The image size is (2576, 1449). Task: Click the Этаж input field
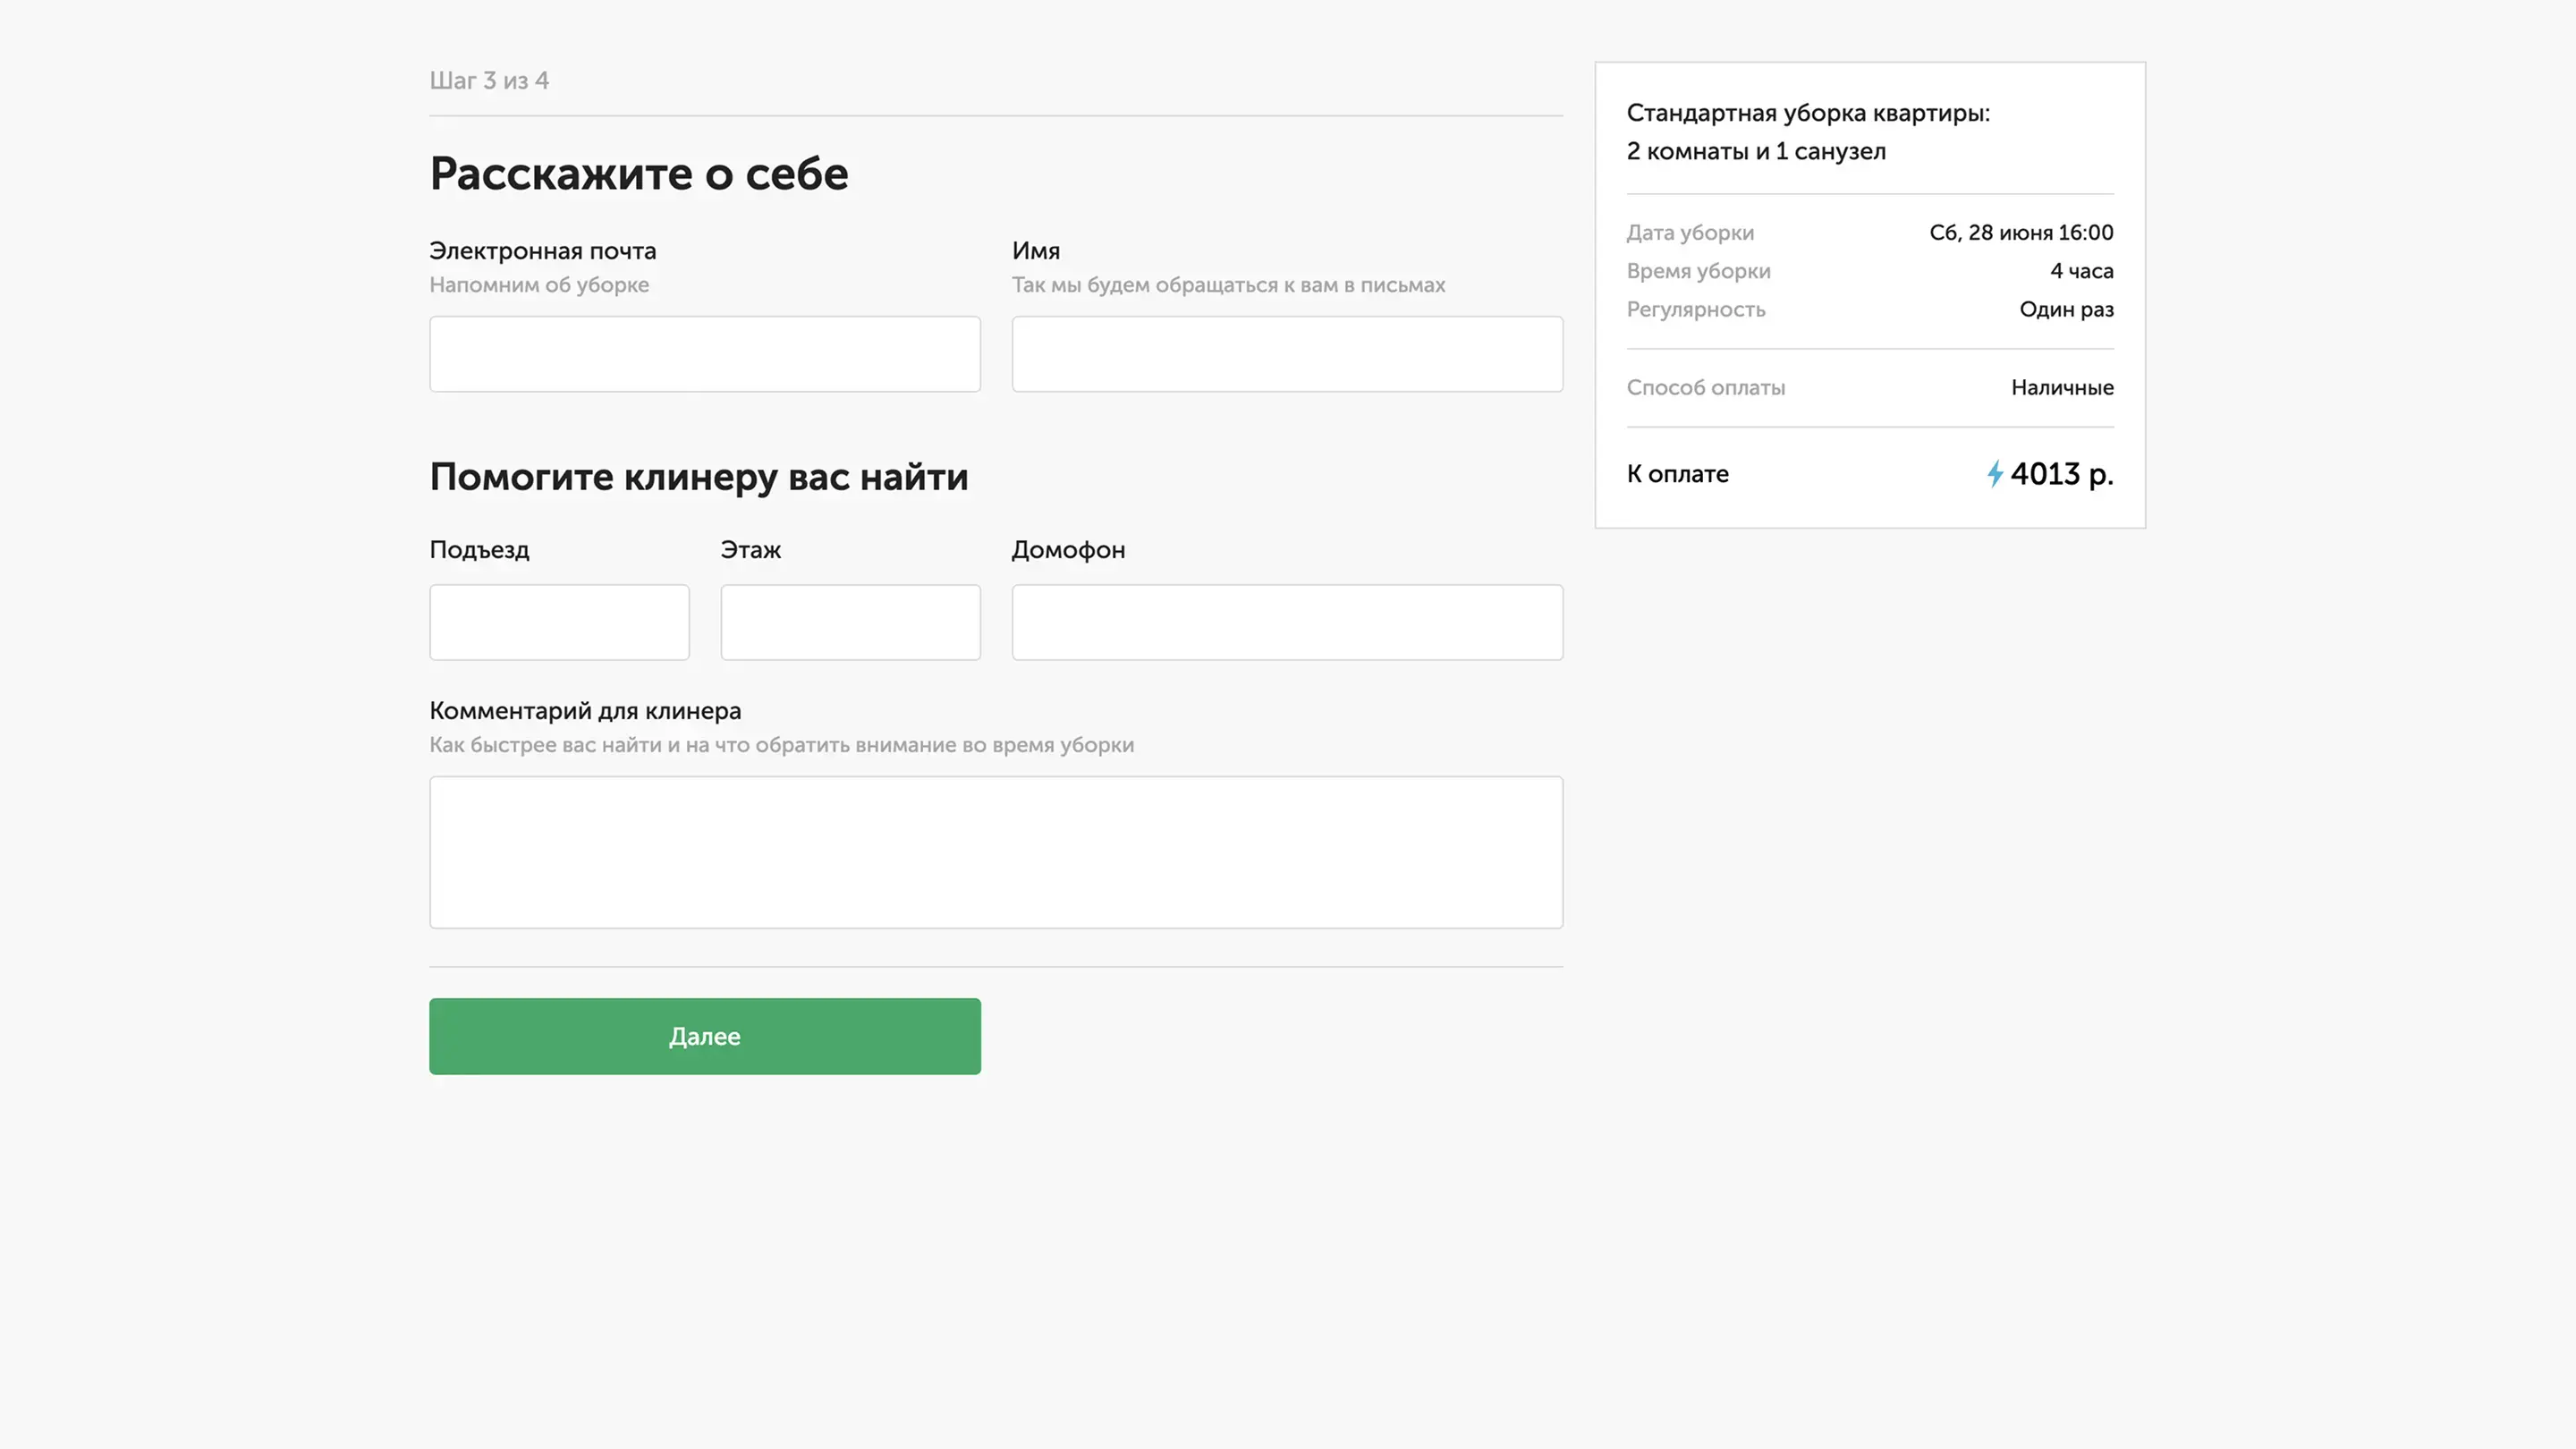pyautogui.click(x=850, y=622)
